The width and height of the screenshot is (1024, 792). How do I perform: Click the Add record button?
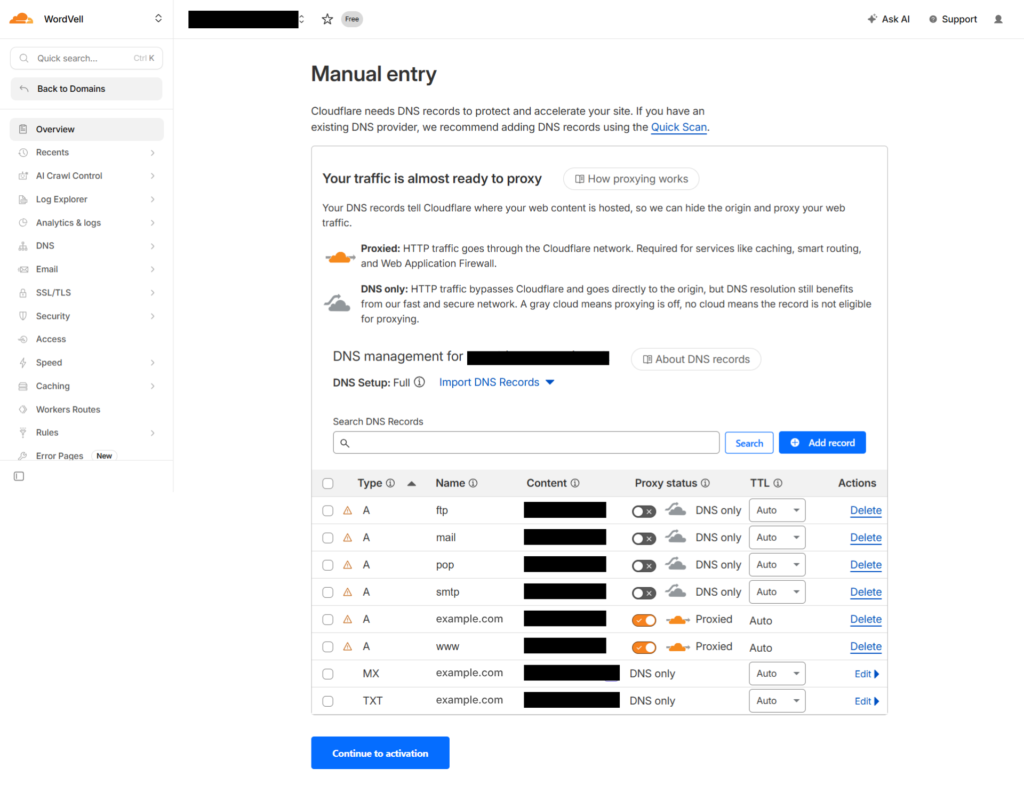pos(822,442)
